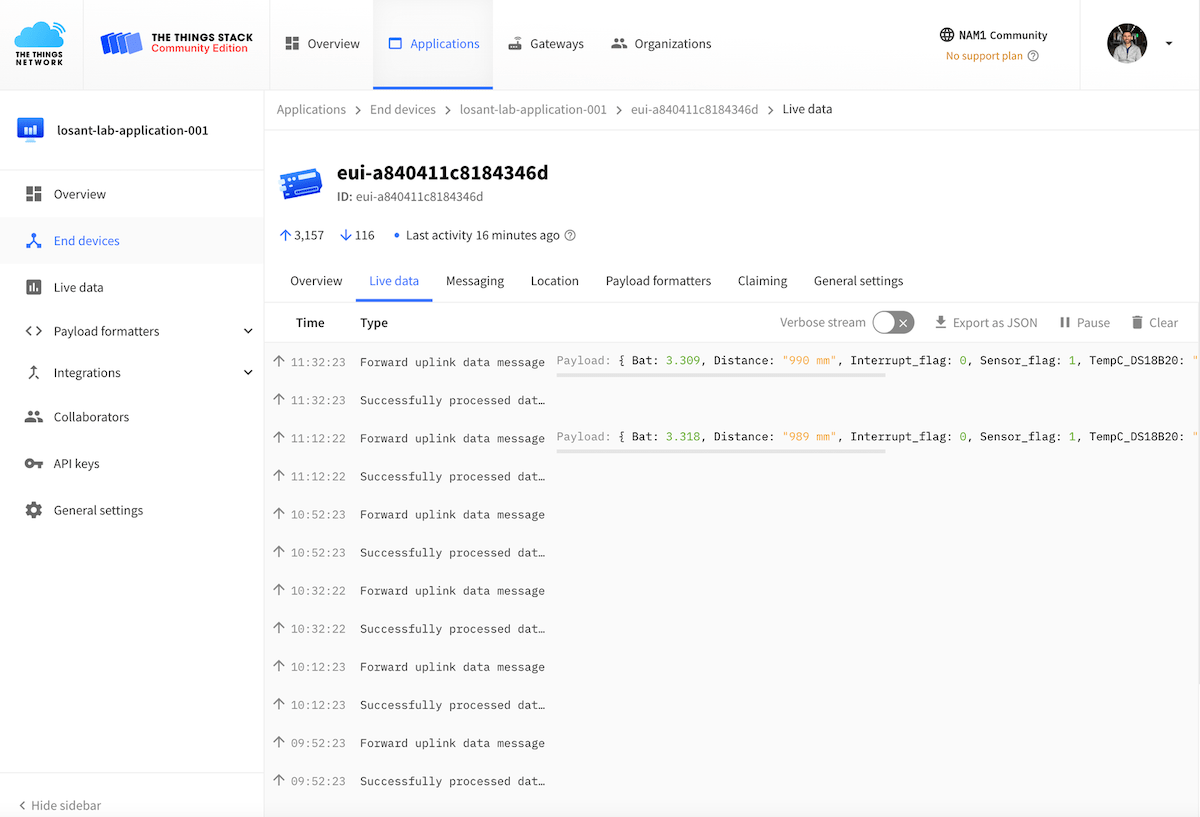Toggle the Verbose stream switch
1200x817 pixels.
(893, 322)
